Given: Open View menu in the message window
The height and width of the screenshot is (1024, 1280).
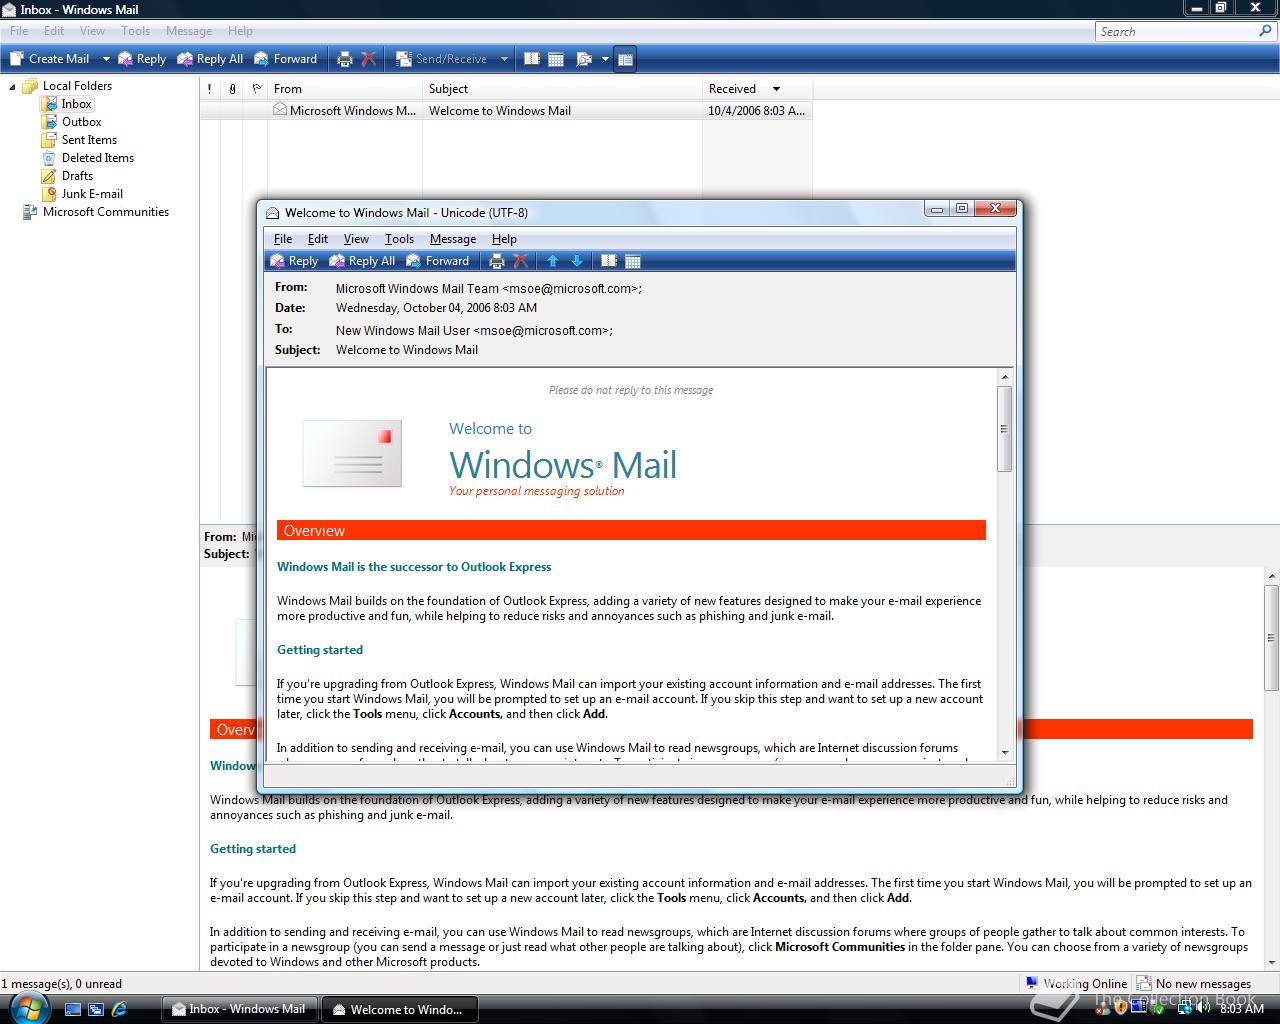Looking at the screenshot, I should (x=356, y=239).
